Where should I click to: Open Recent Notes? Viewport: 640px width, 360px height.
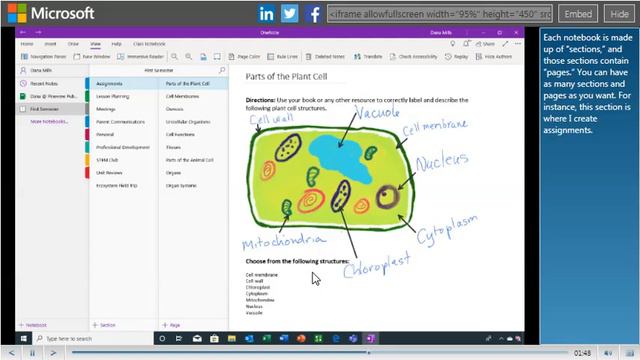point(51,83)
